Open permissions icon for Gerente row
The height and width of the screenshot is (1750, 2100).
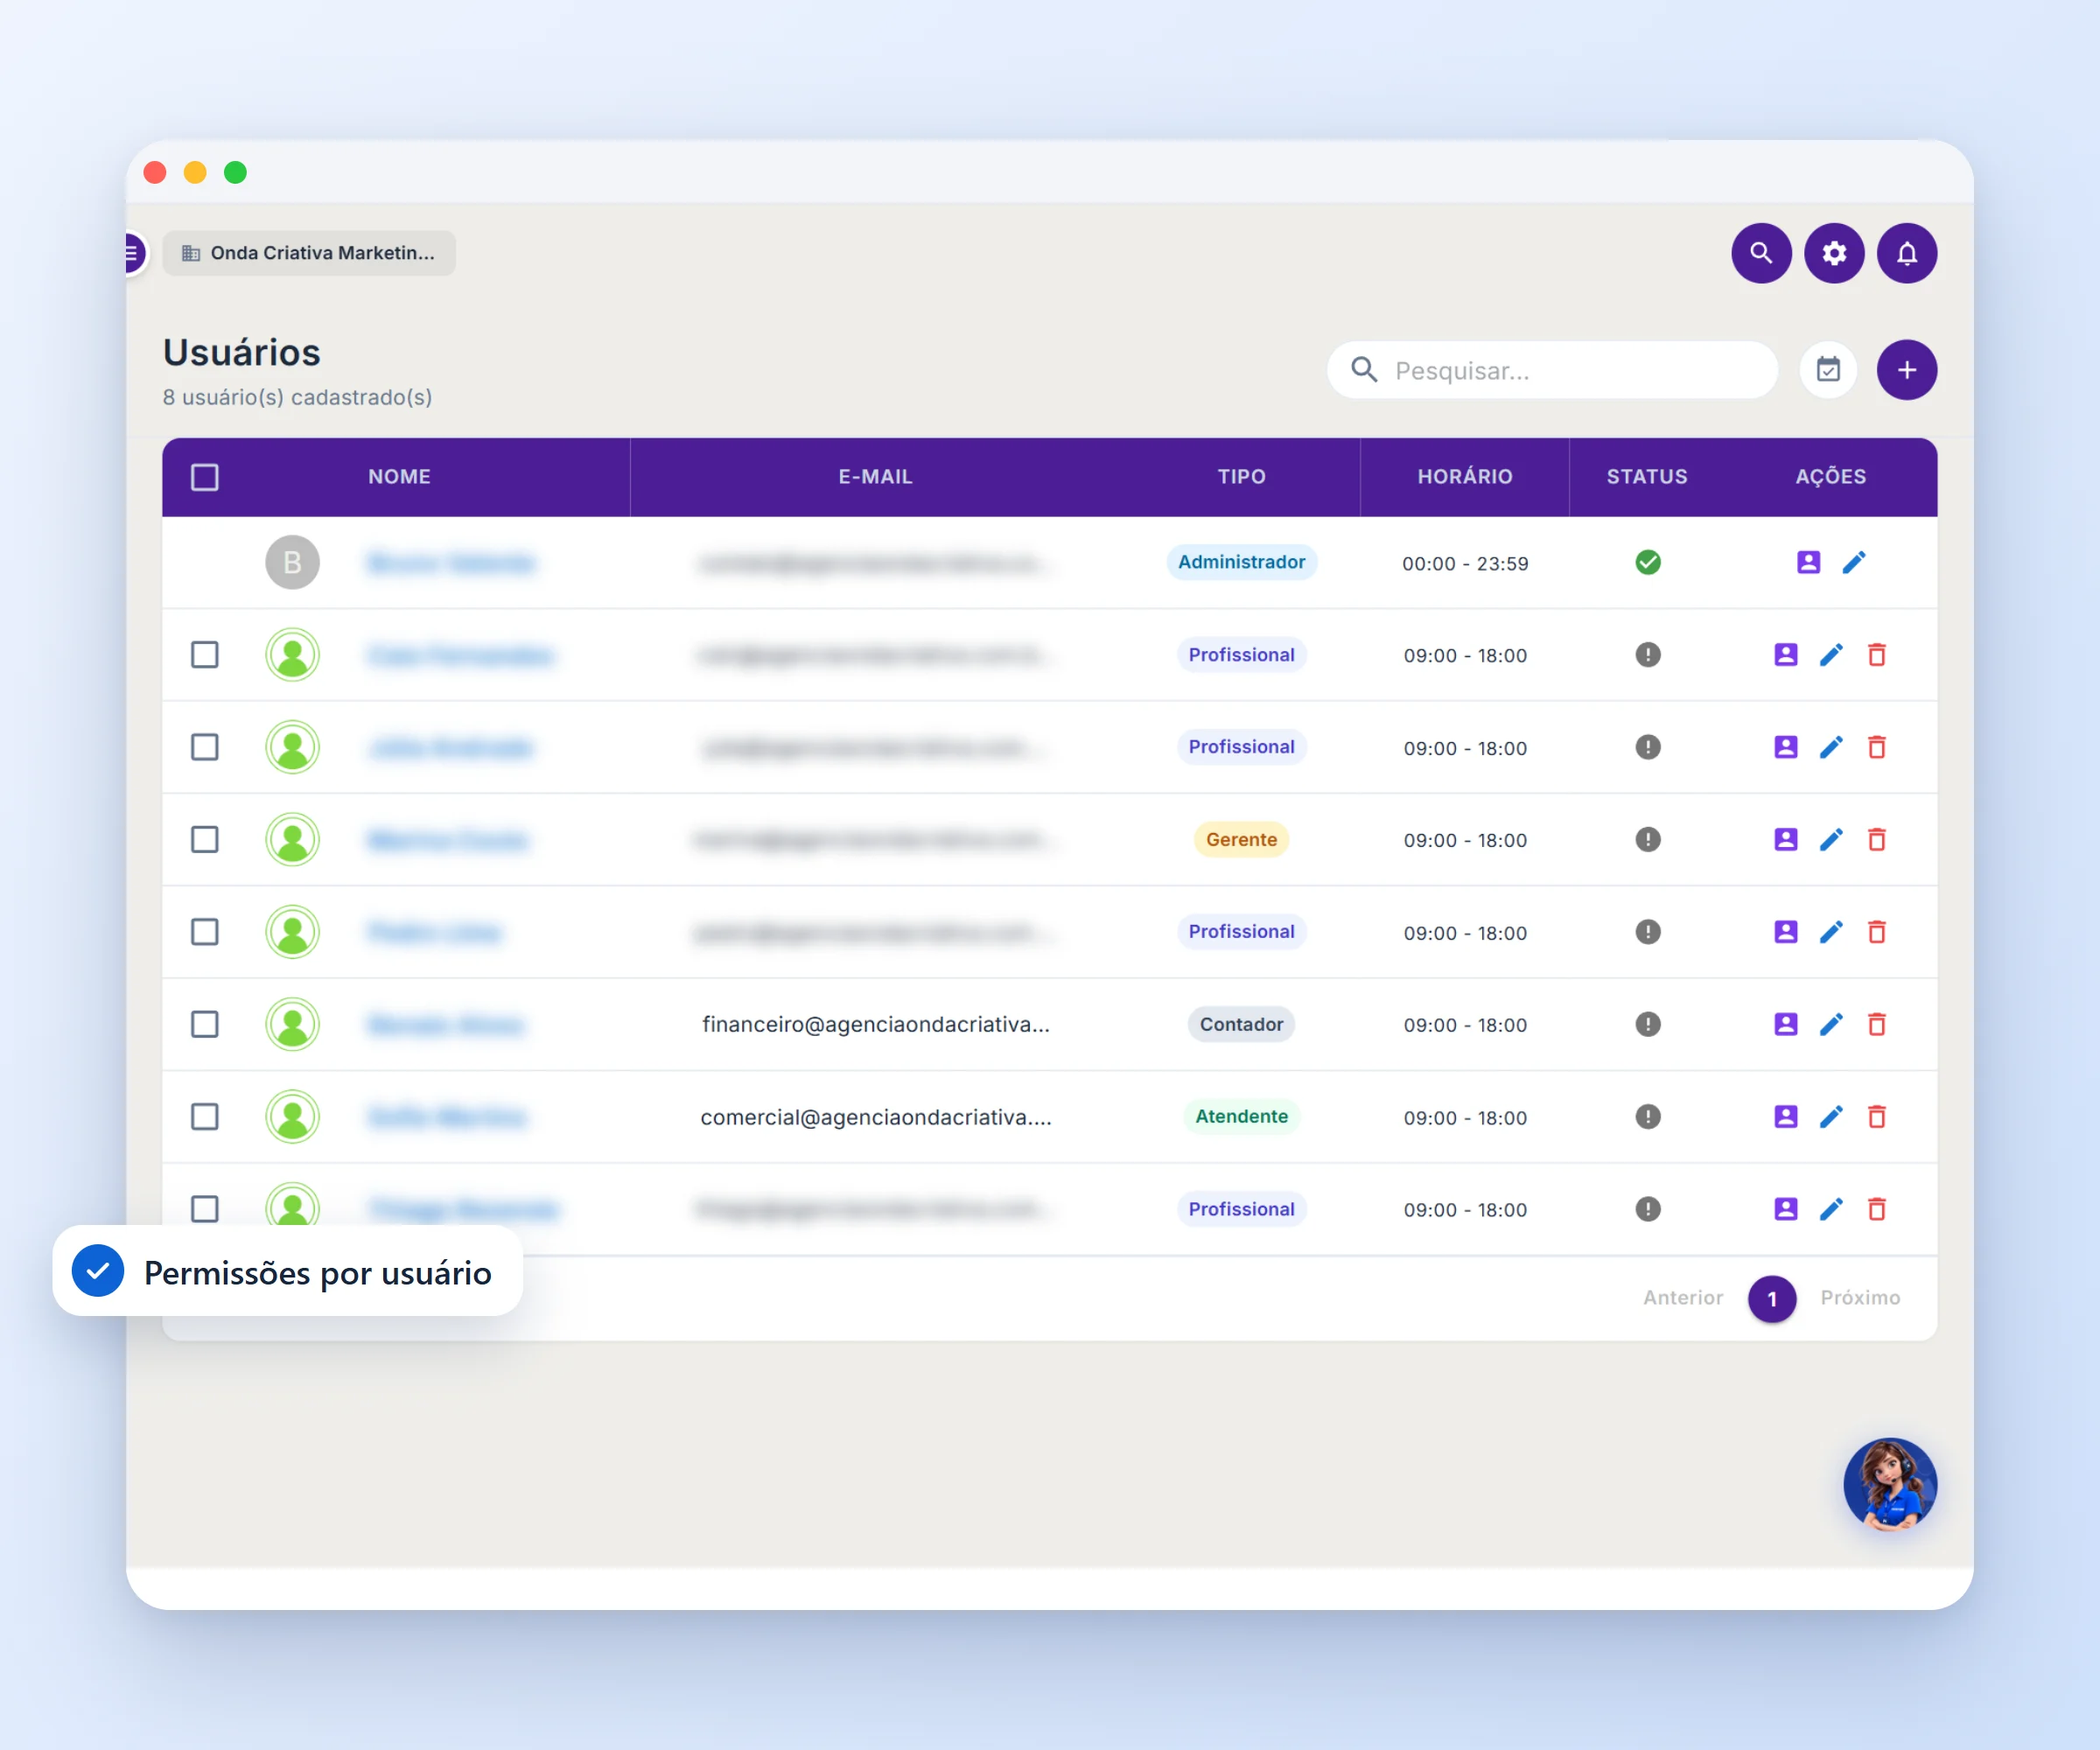(x=1785, y=839)
